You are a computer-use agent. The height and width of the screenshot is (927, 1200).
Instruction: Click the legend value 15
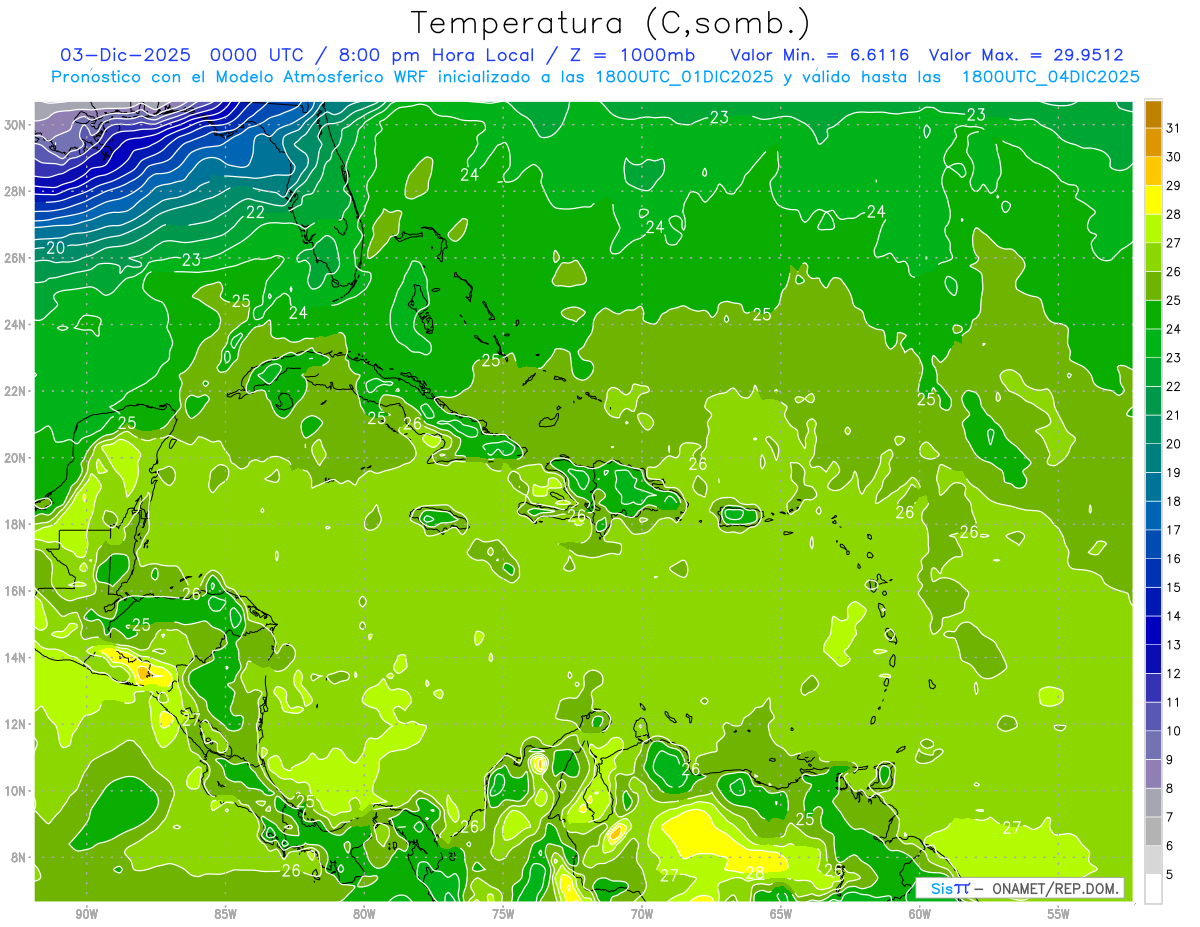click(x=1174, y=588)
